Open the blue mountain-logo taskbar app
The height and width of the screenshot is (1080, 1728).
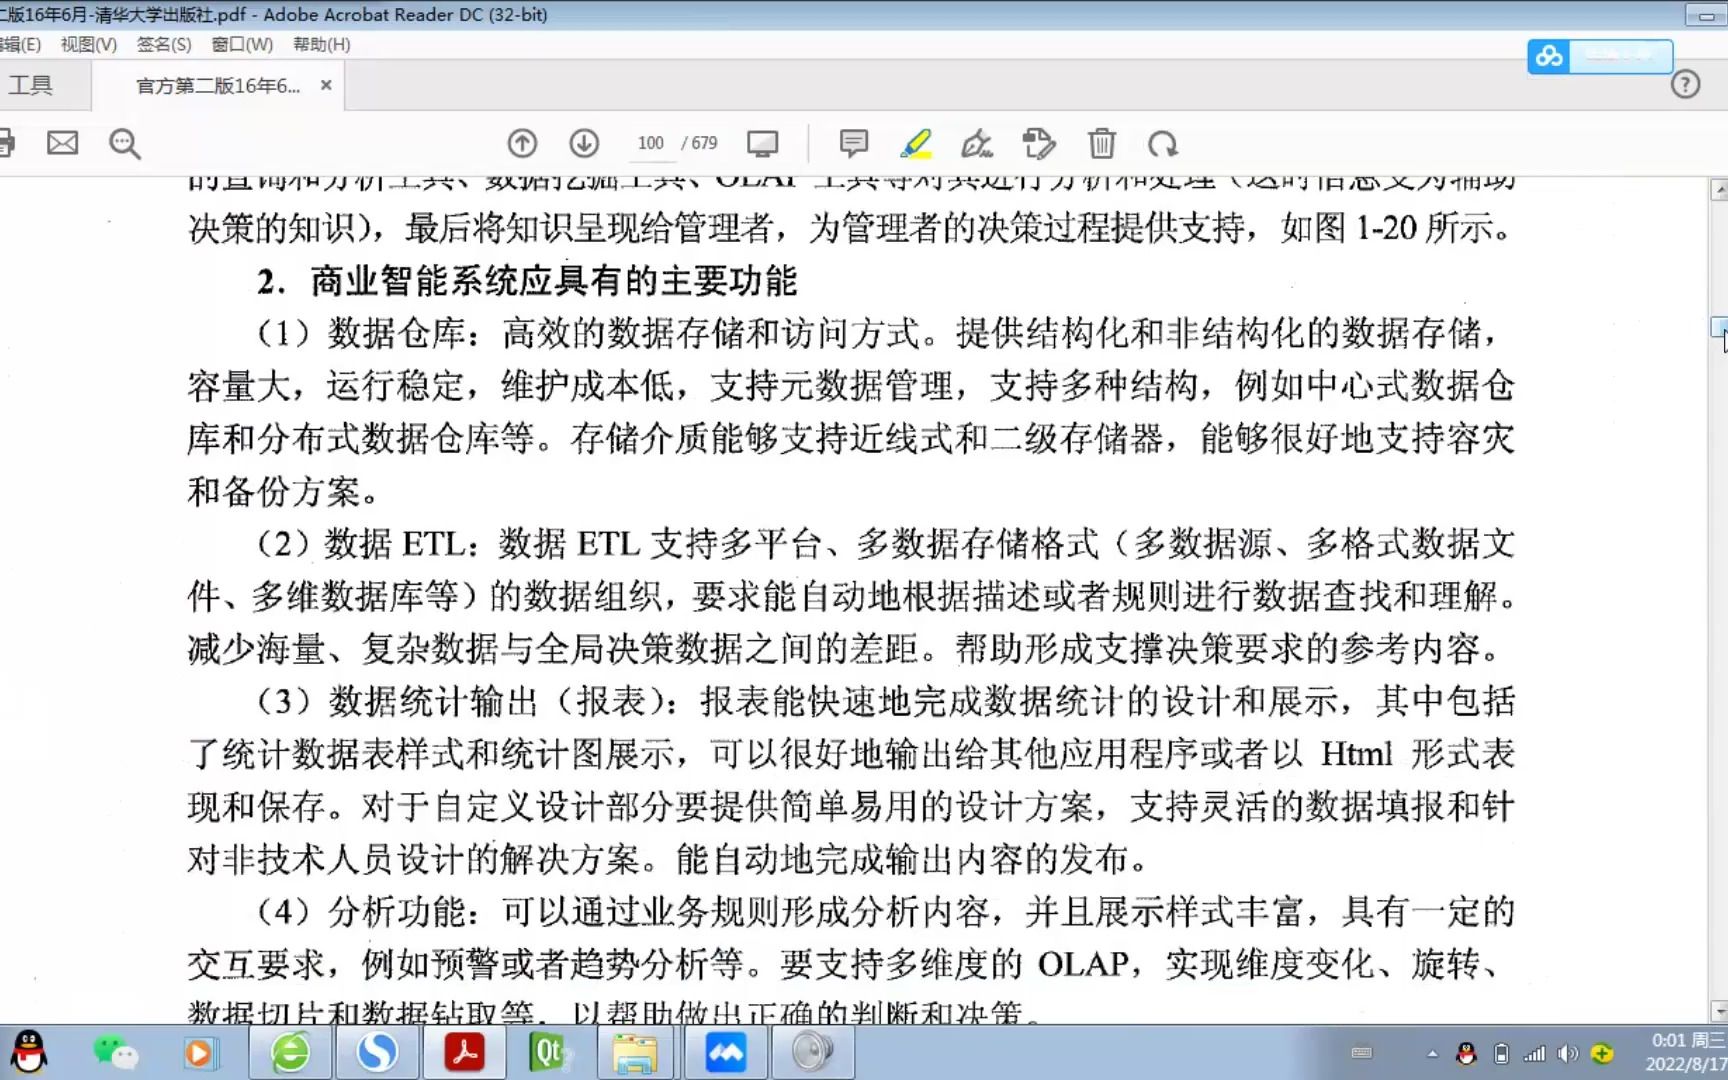coord(726,1053)
